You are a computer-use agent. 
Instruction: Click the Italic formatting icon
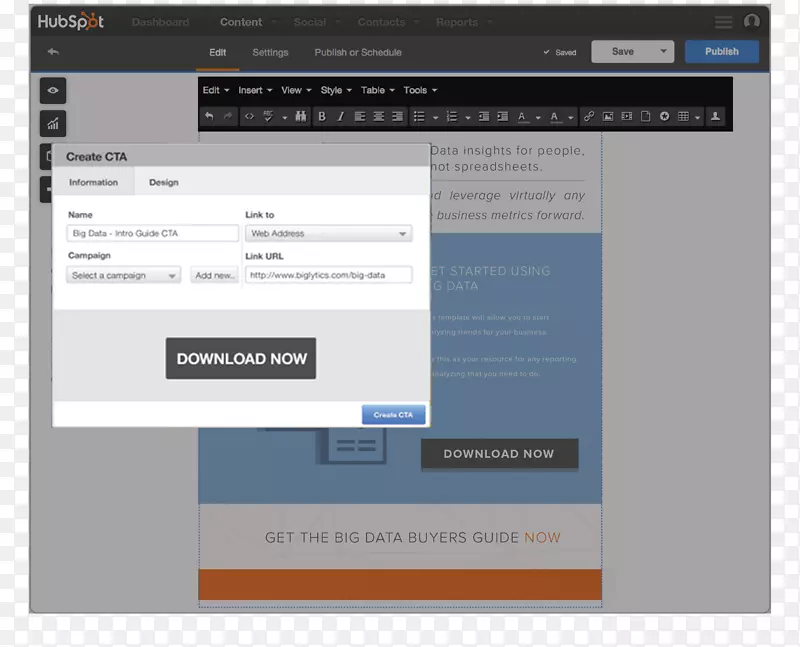(340, 117)
